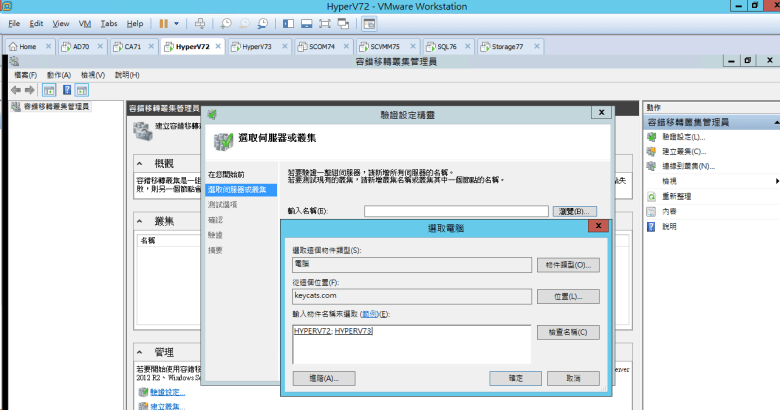Open the dropdown arrow next to pause button
The height and width of the screenshot is (410, 780).
[177, 22]
